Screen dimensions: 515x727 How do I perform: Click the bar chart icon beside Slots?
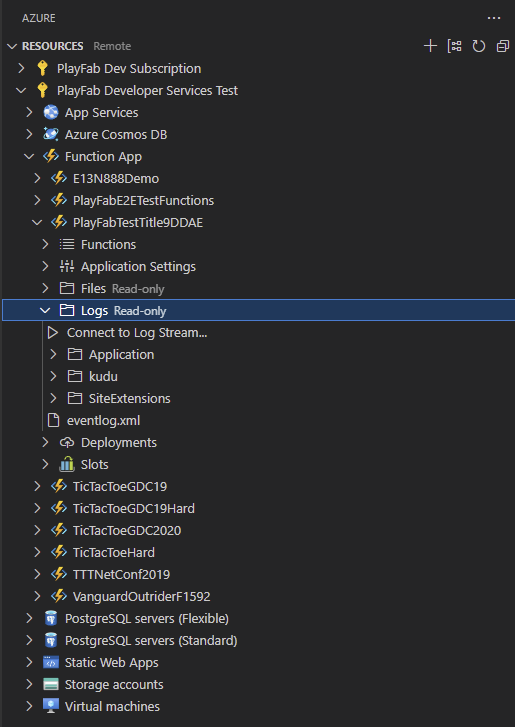point(67,464)
